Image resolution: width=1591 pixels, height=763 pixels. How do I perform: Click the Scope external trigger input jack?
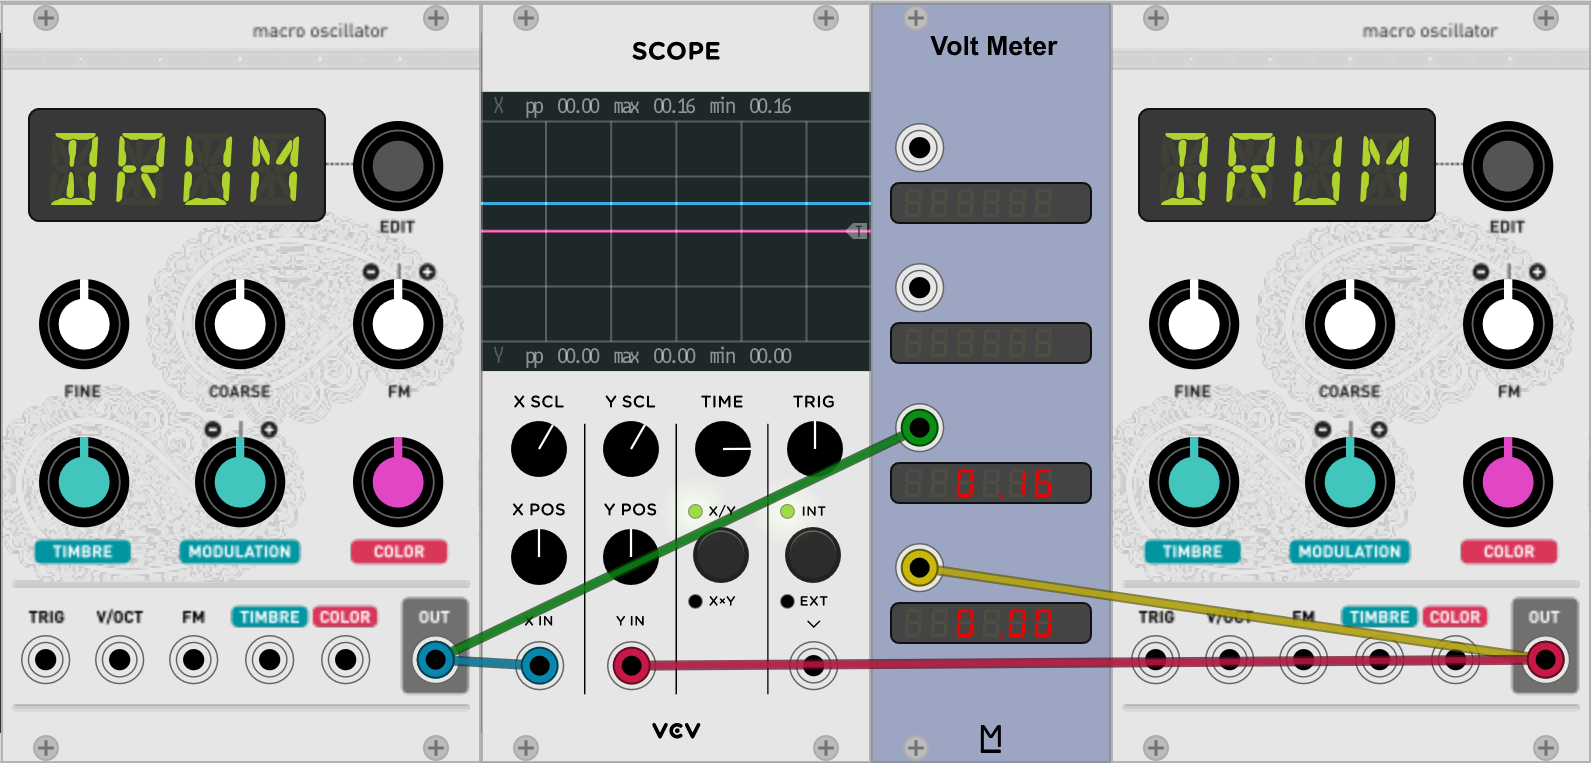pos(813,666)
